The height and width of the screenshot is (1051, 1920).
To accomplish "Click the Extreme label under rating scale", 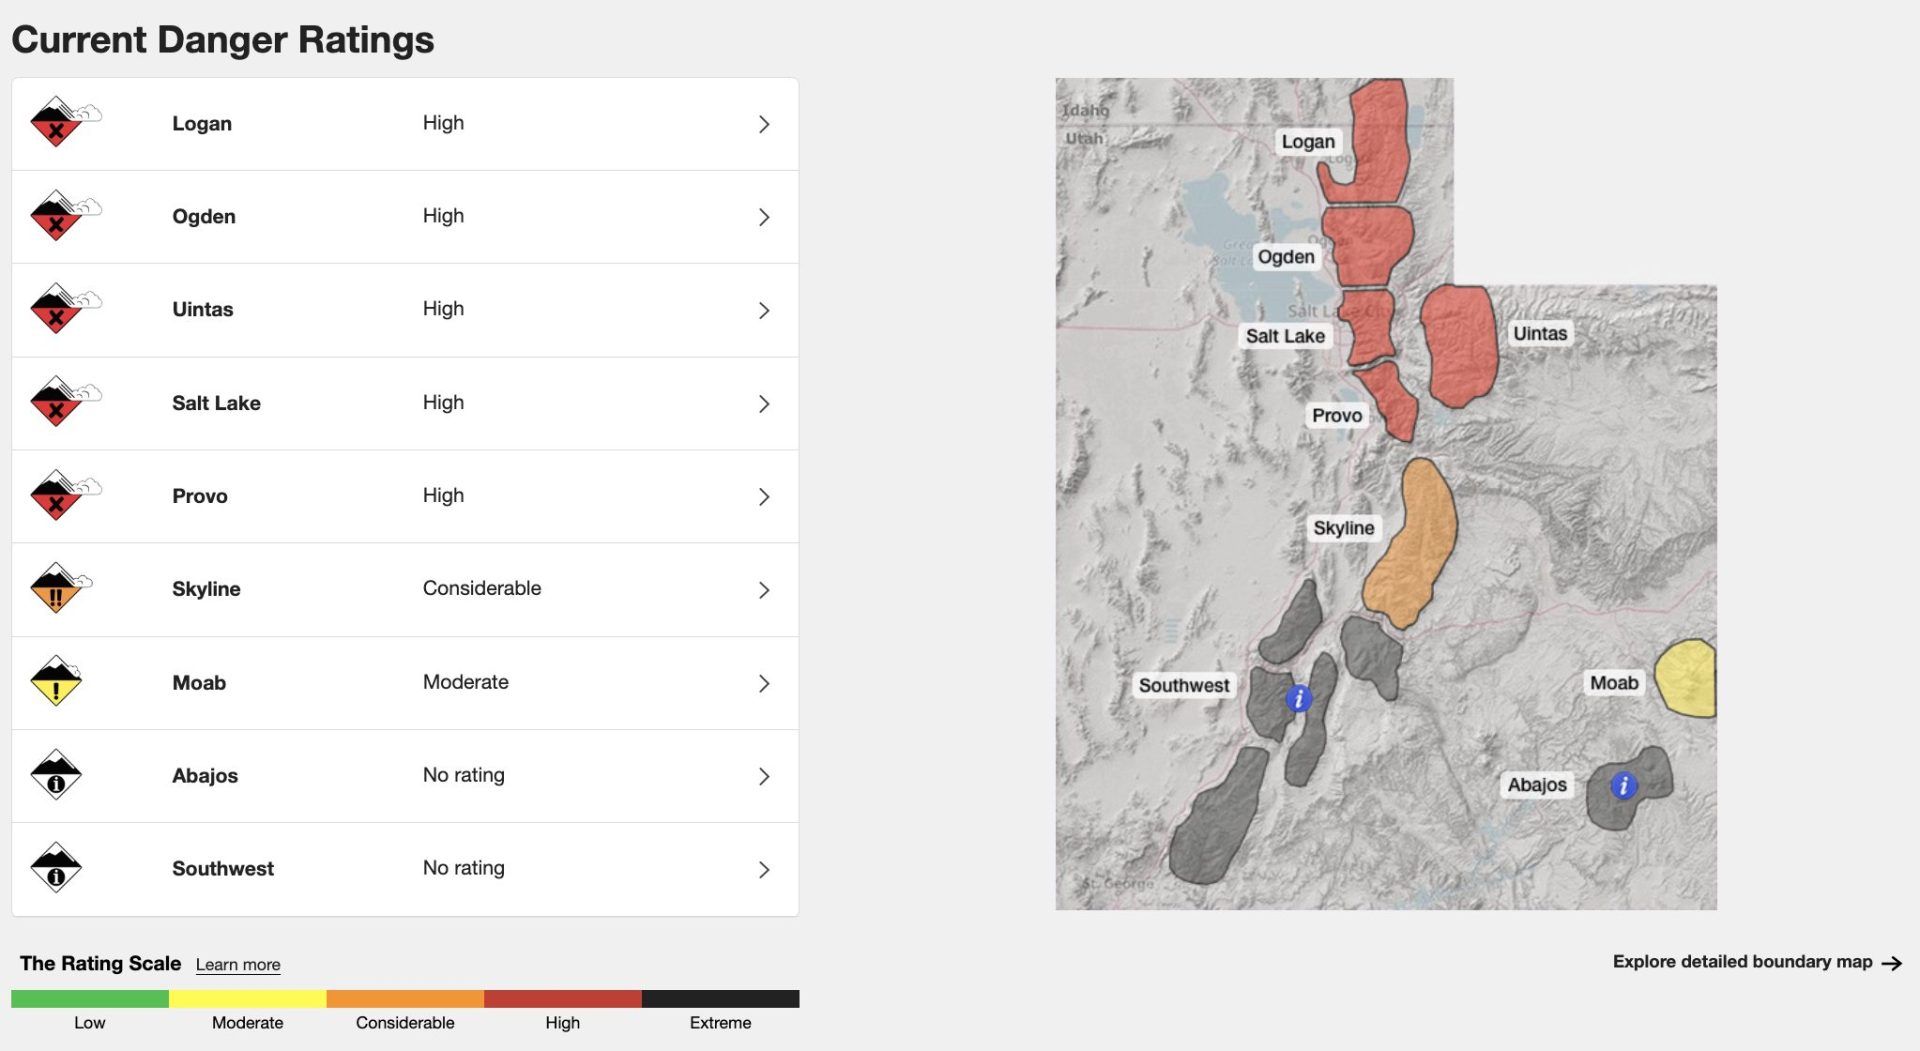I will (x=720, y=1022).
